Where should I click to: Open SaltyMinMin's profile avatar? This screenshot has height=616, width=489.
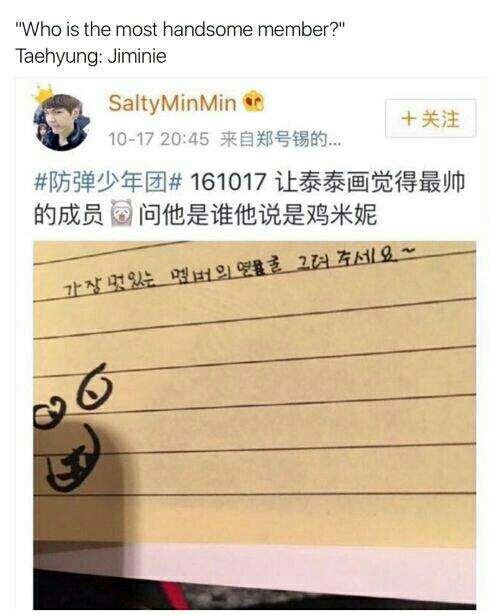coord(62,122)
